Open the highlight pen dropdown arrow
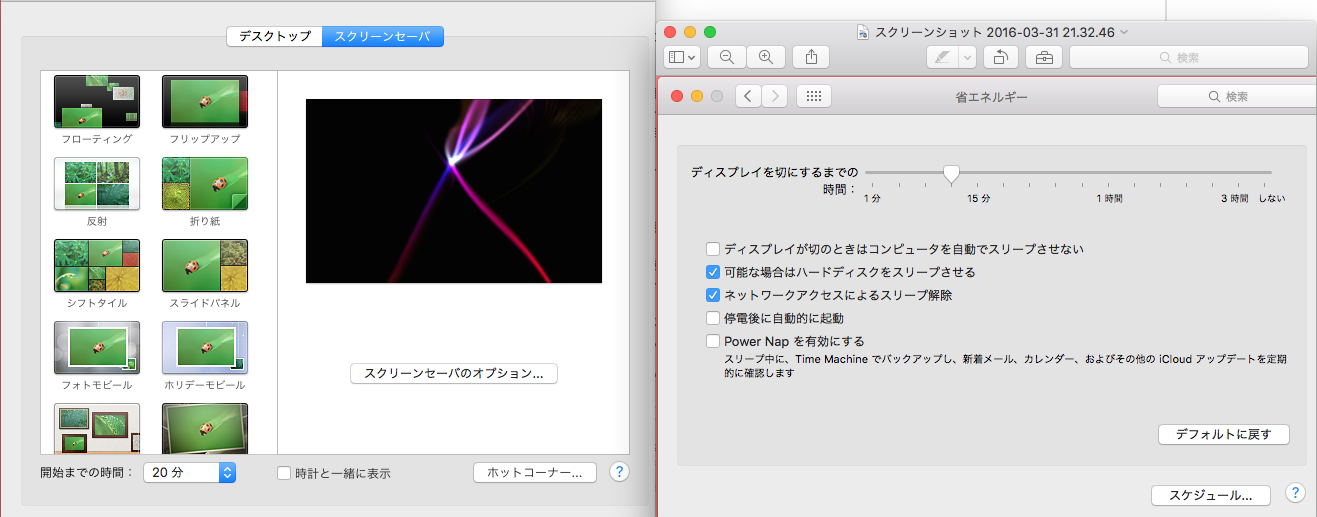Viewport: 1317px width, 517px height. (x=967, y=58)
